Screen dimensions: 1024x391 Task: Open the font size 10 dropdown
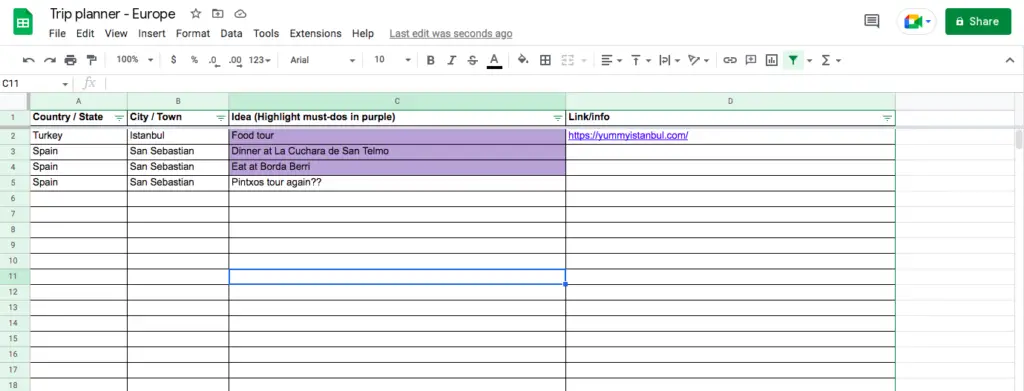click(392, 60)
